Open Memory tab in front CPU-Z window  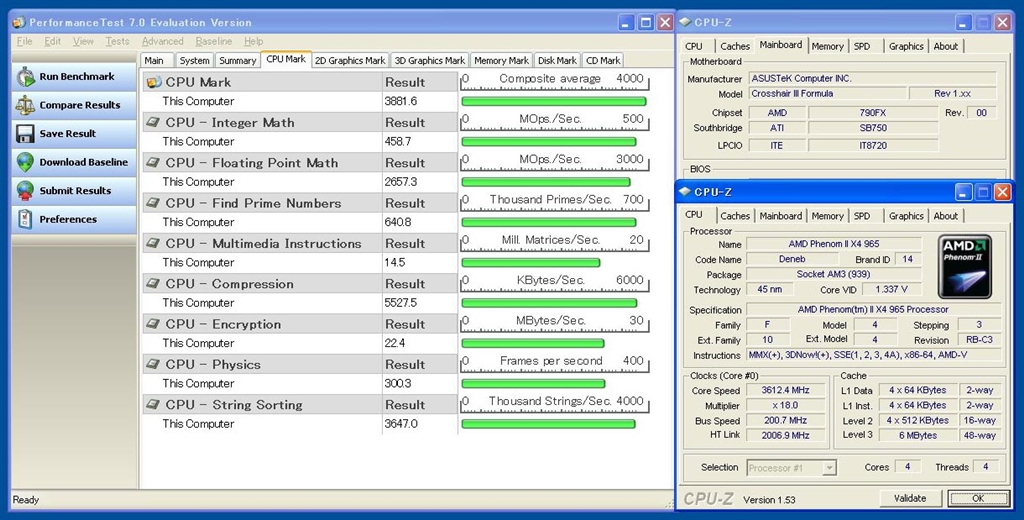(827, 216)
